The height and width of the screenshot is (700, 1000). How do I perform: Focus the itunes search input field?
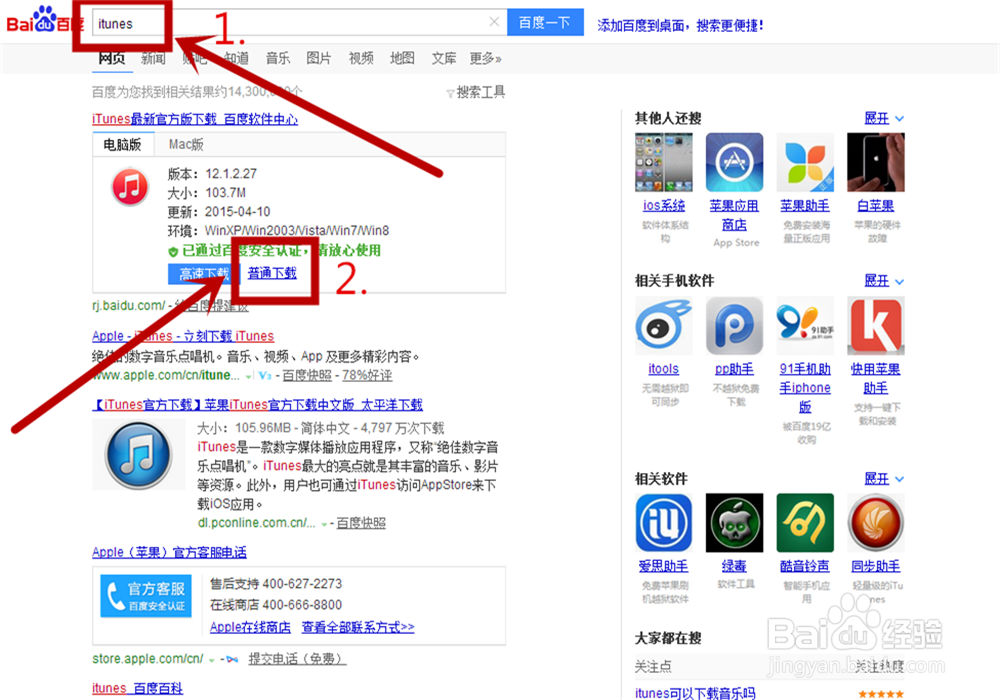click(298, 22)
